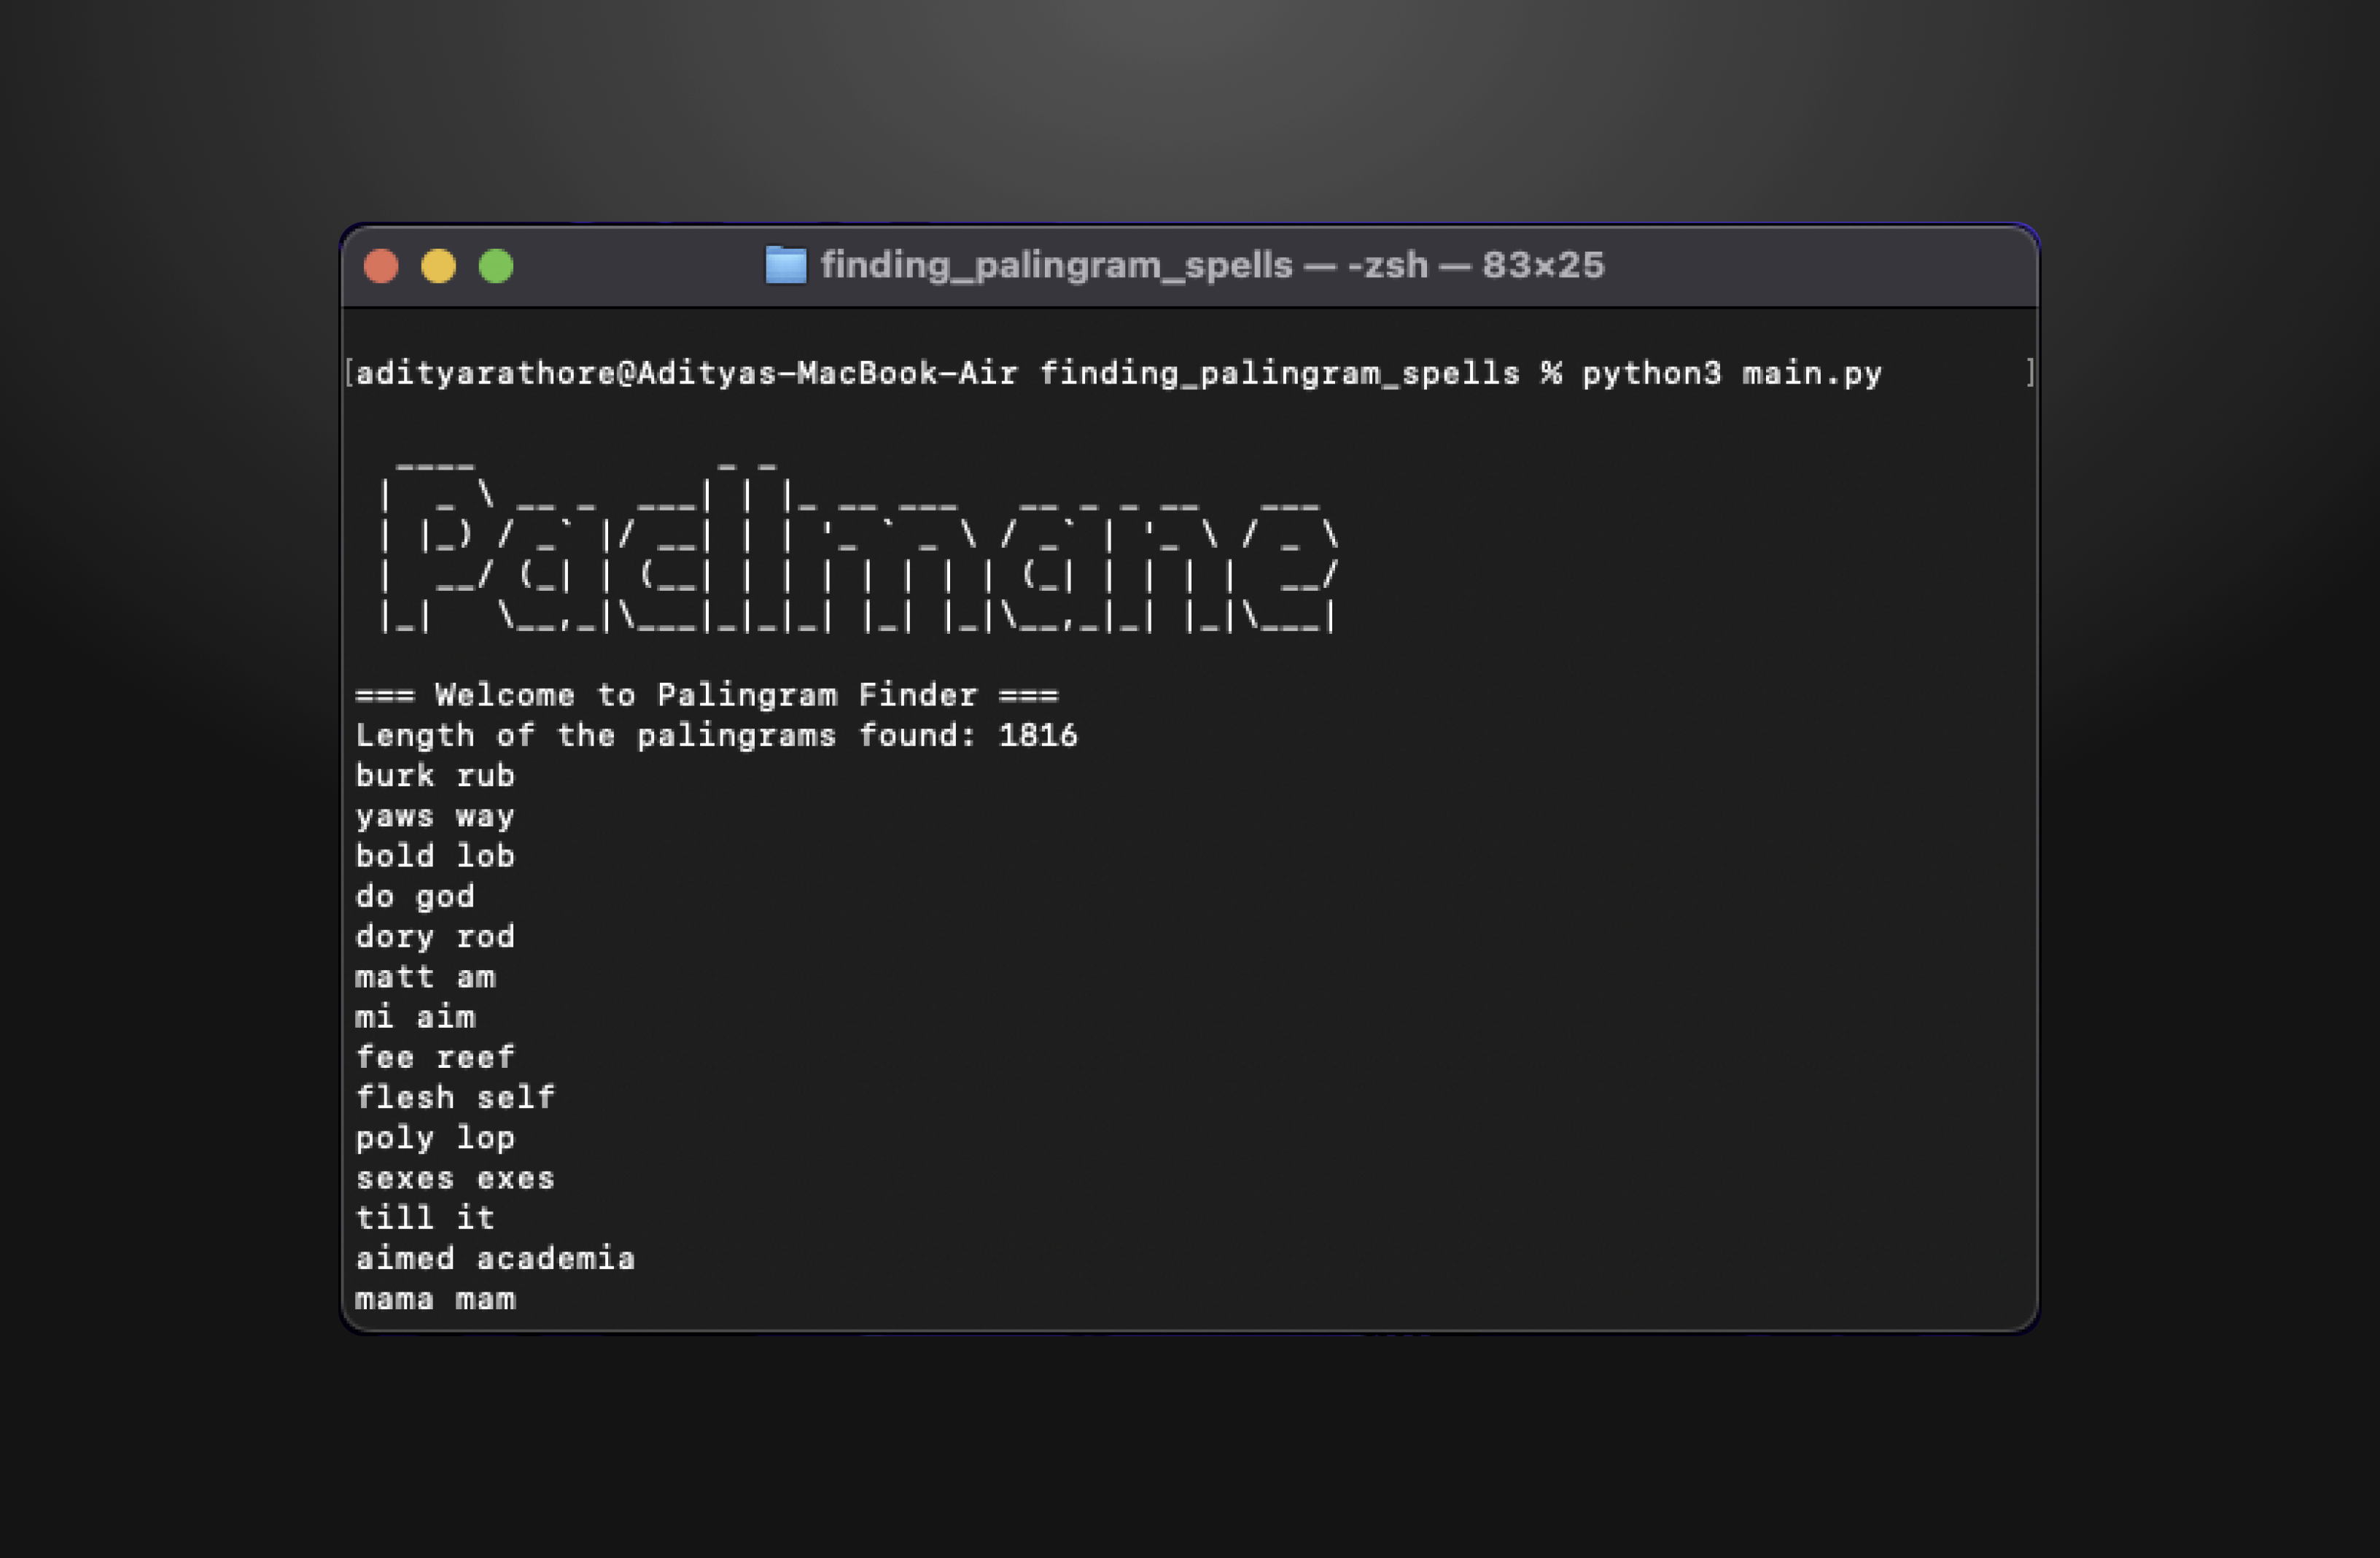Click the command text python3 main.py

(x=1731, y=374)
